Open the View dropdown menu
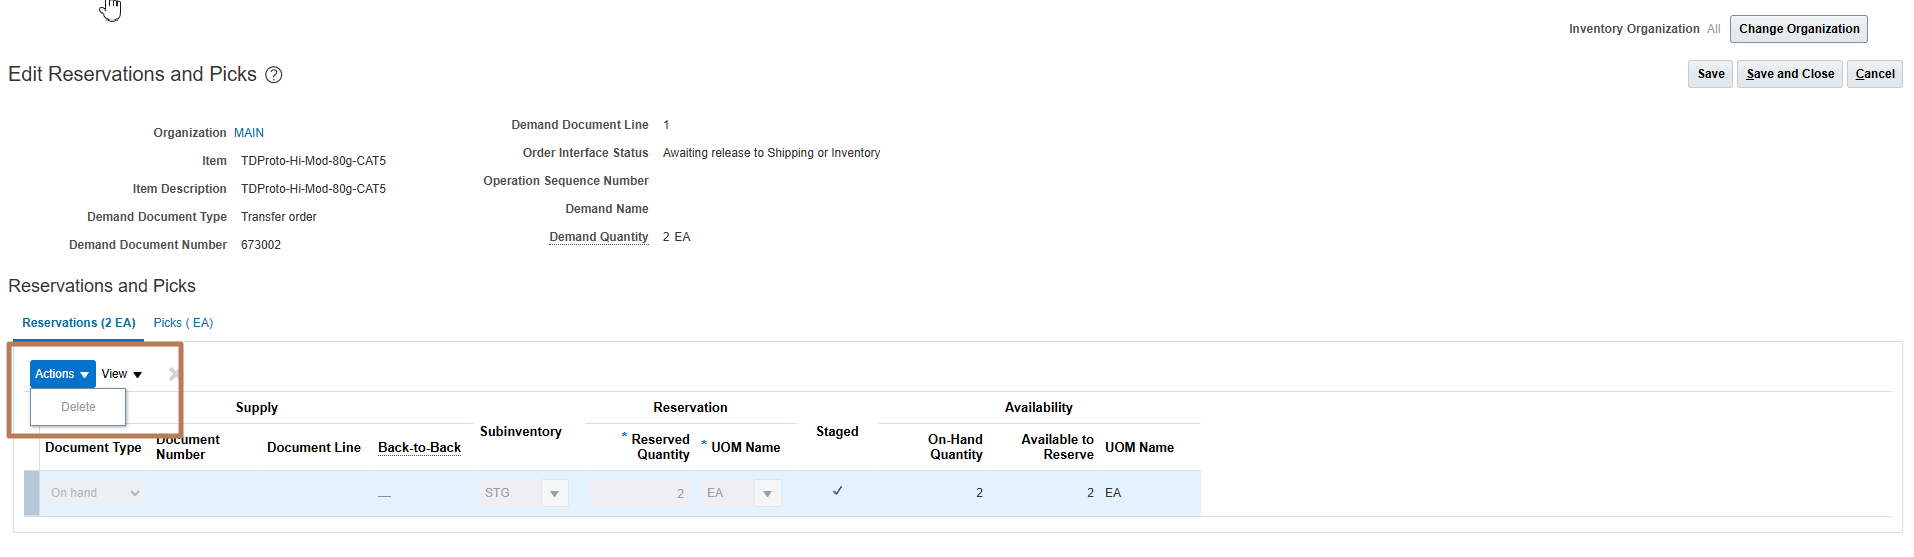 point(122,374)
